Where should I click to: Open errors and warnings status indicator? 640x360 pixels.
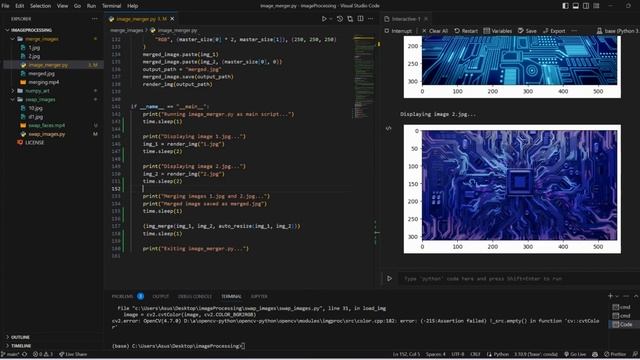[43, 354]
